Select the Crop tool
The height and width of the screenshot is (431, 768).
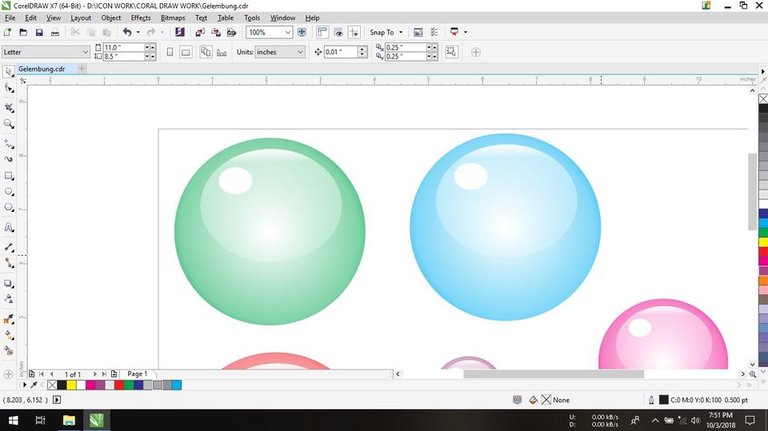(x=9, y=106)
